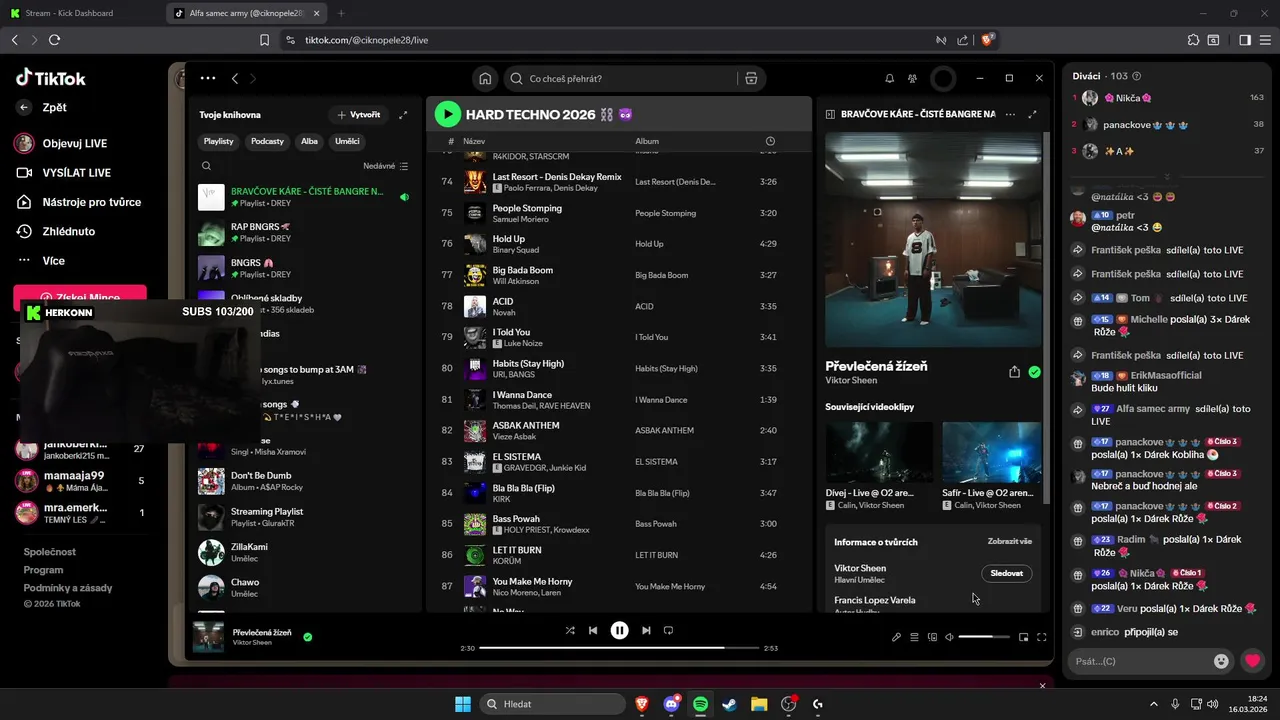Open Spotify from Windows taskbar
This screenshot has height=720, width=1280.
[700, 704]
